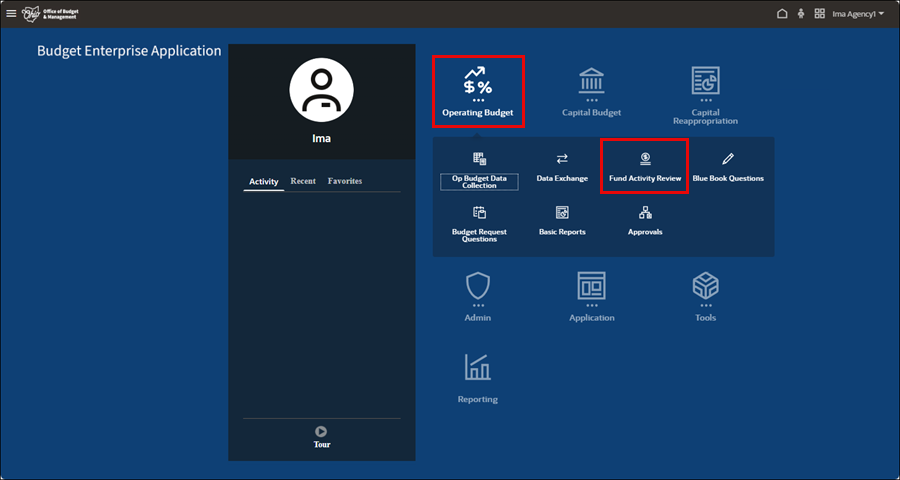
Task: Switch to the Favorites tab
Action: [345, 181]
